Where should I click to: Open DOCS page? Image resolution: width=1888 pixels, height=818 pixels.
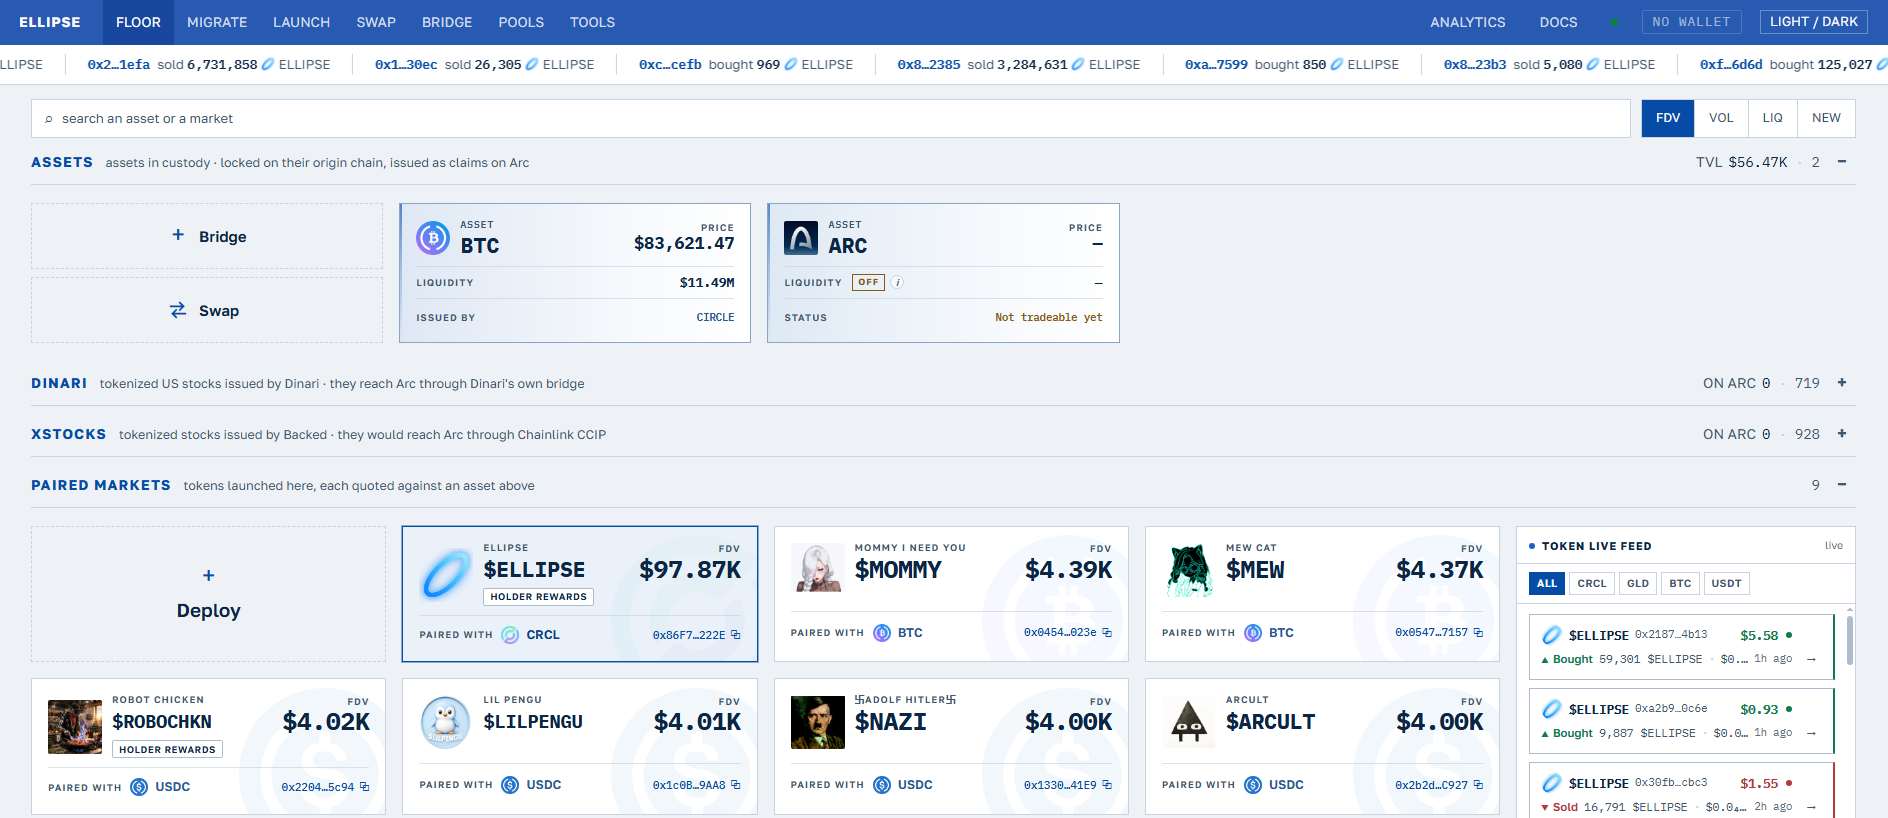click(x=1558, y=22)
